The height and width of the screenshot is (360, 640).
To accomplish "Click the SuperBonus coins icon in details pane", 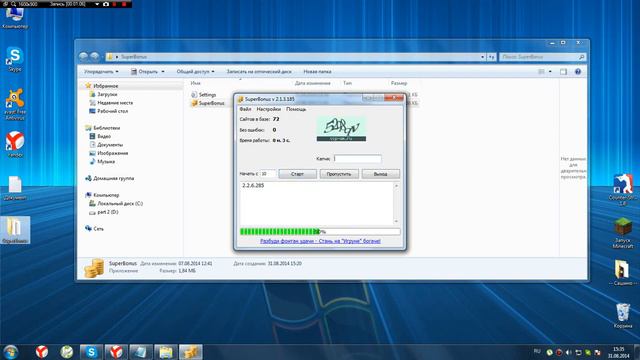I will point(94,268).
